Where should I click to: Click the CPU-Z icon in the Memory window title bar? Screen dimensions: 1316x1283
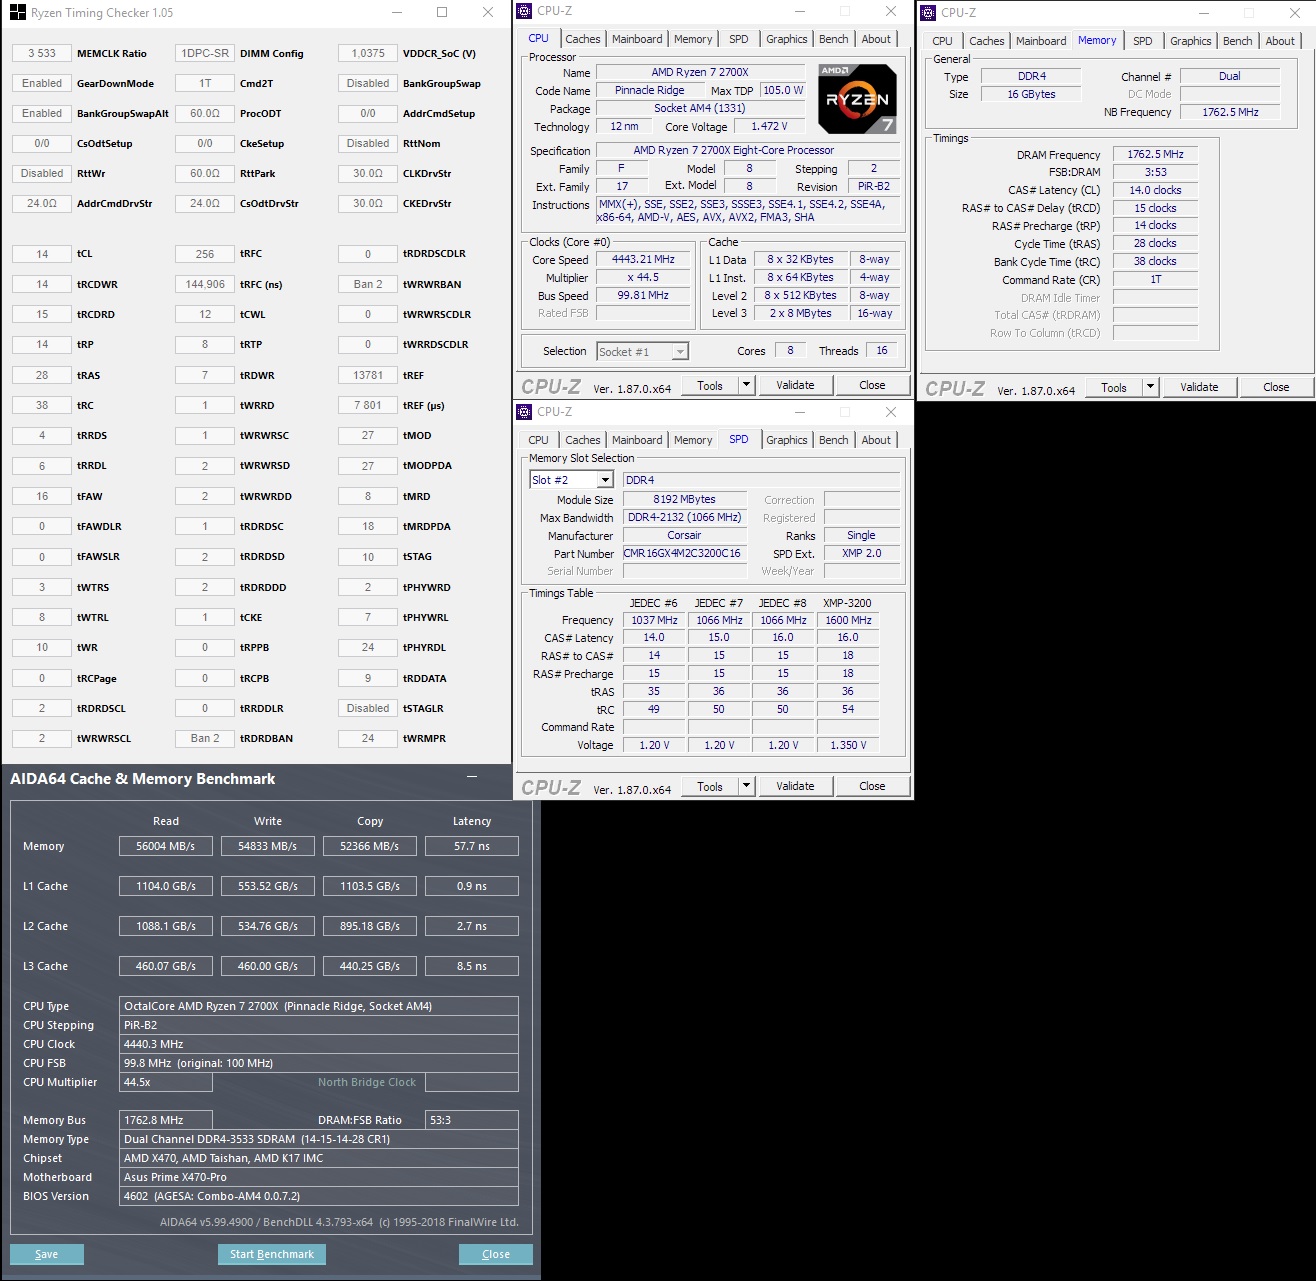[x=928, y=13]
